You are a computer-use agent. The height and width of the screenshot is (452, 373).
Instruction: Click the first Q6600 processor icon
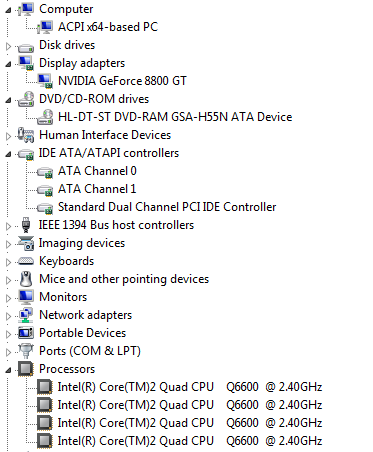click(45, 387)
